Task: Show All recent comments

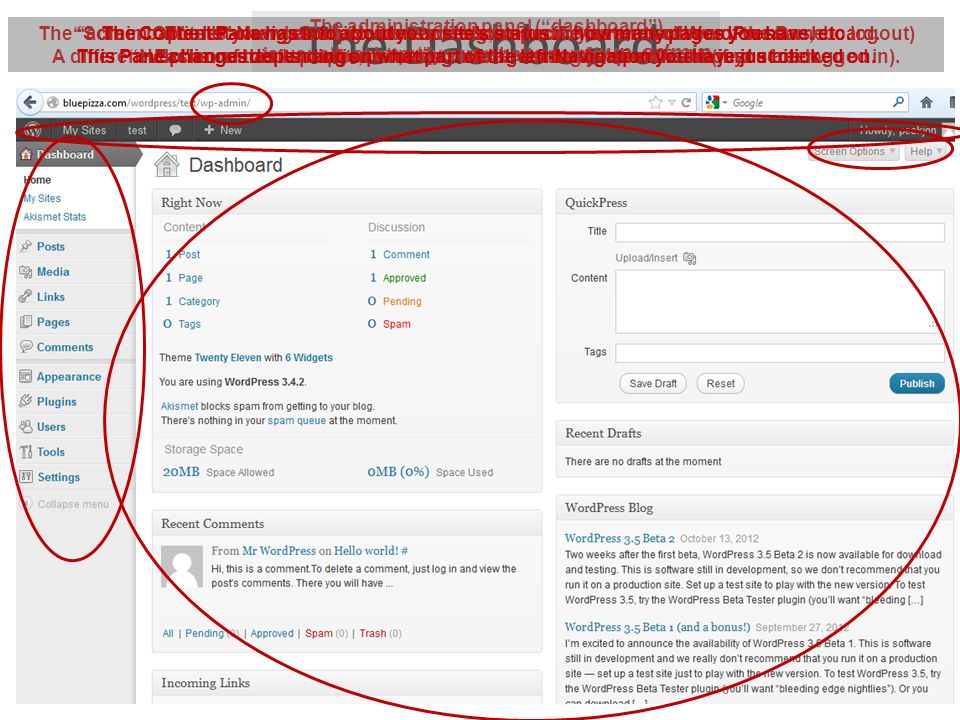Action: (x=168, y=633)
